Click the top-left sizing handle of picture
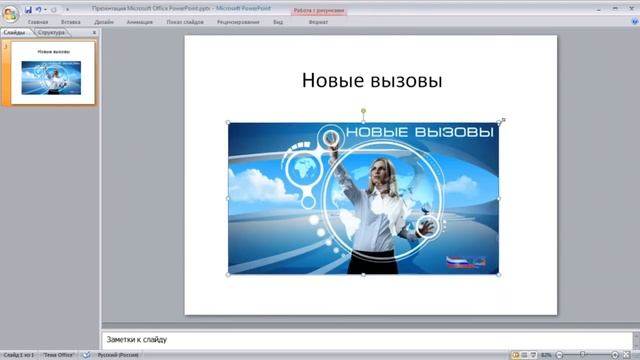This screenshot has height=360, width=640. click(228, 122)
